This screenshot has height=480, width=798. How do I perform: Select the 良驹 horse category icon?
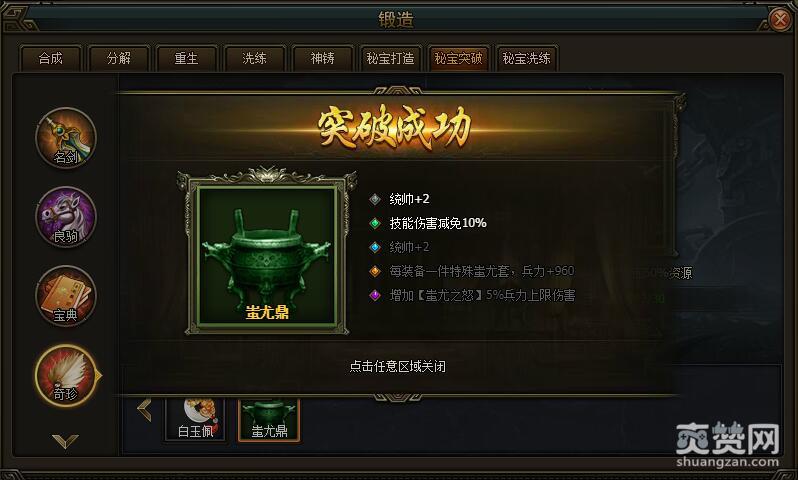pos(66,217)
